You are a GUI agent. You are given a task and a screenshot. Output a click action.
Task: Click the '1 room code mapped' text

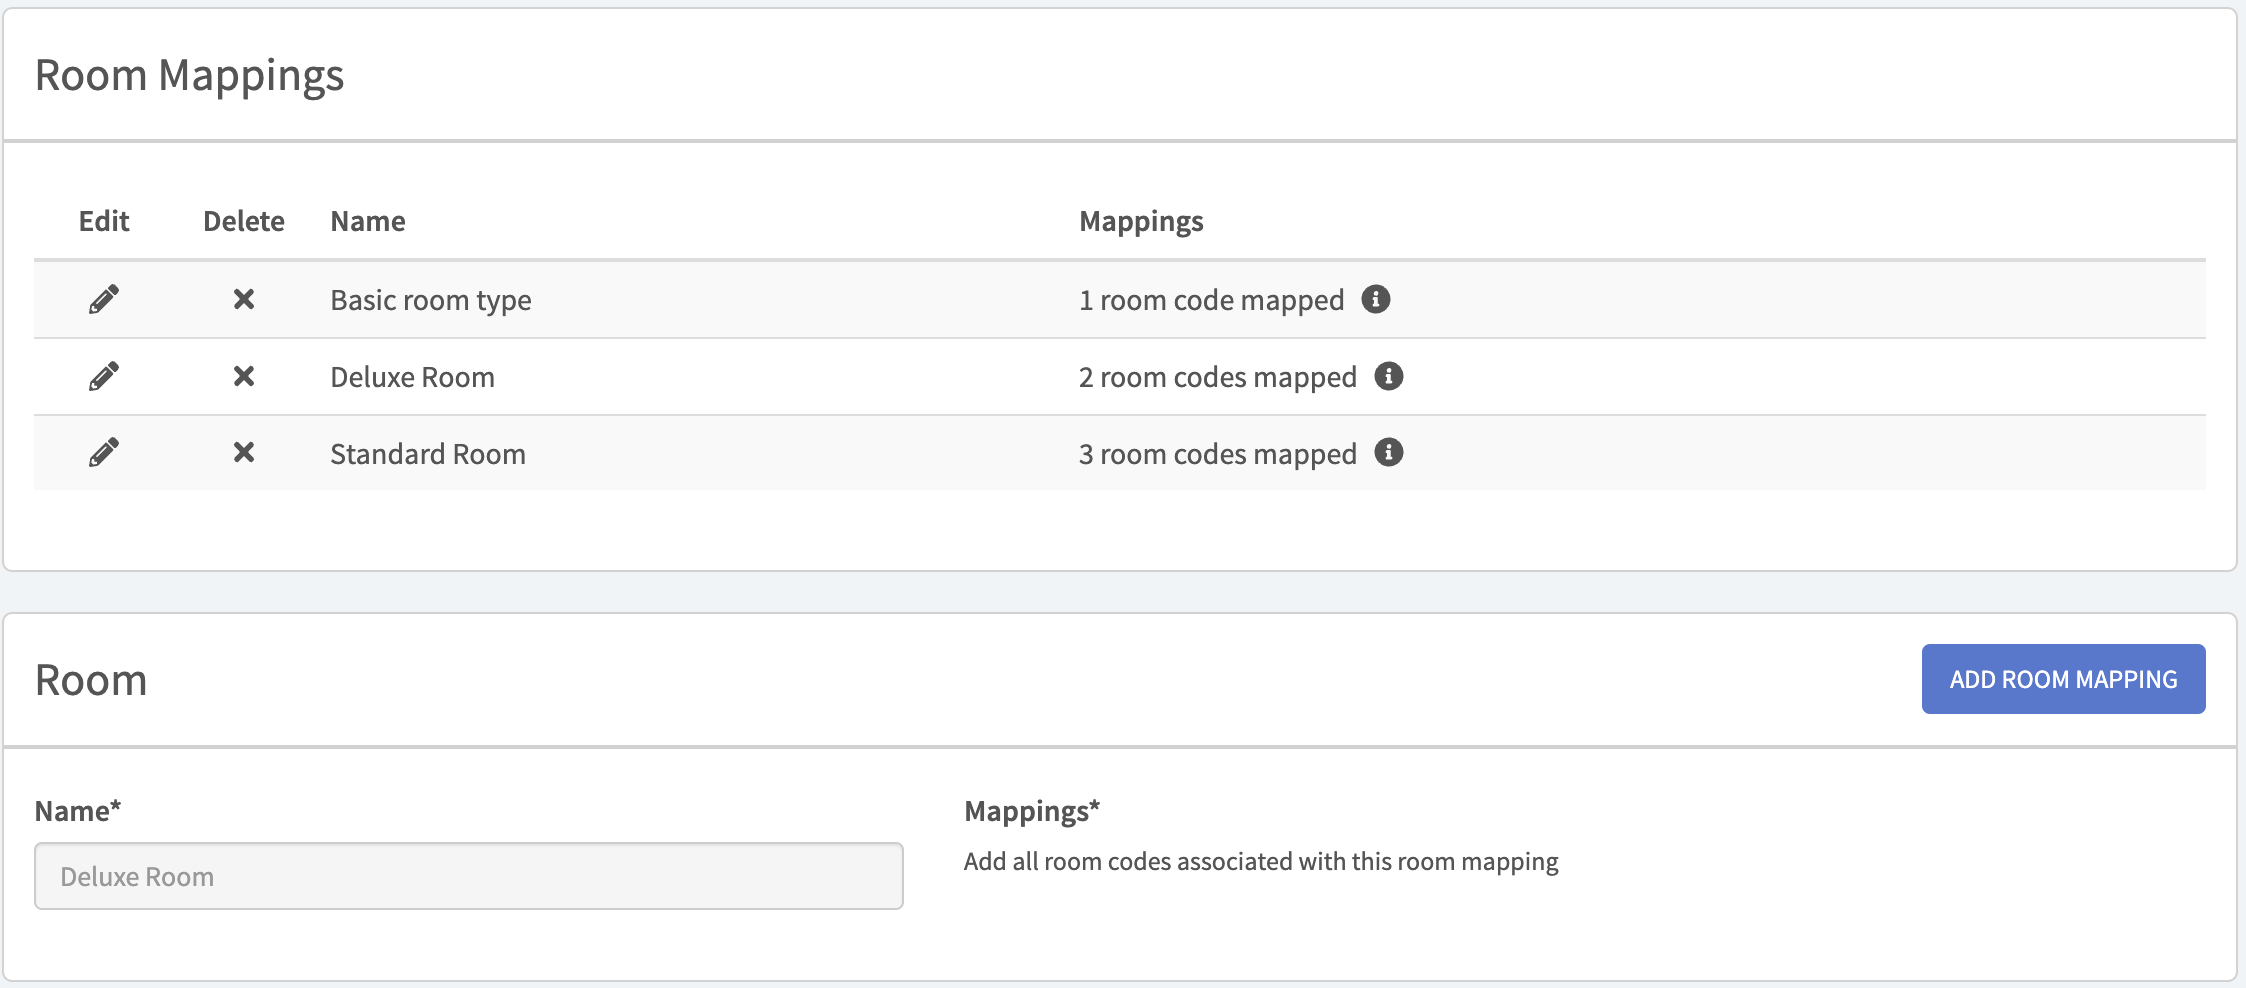point(1211,300)
